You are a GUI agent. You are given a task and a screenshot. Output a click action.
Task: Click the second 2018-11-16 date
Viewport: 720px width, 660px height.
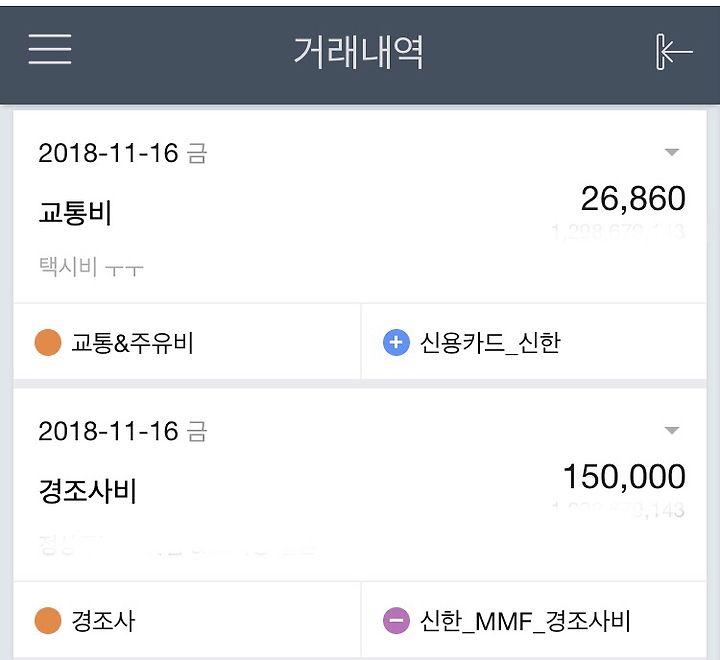point(108,431)
